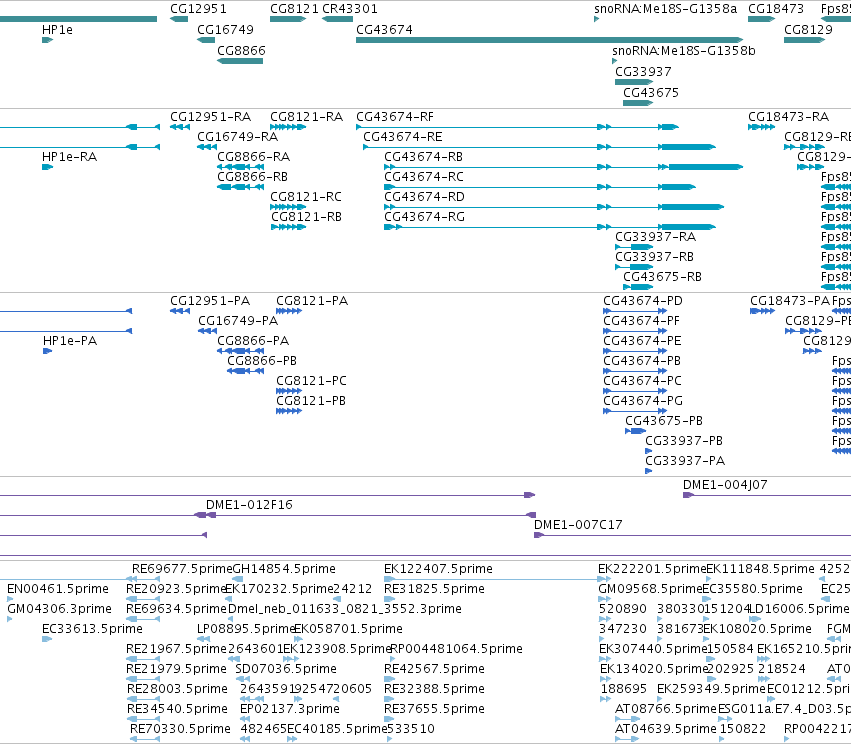
Task: Click the CG43675-RB transcript label
Action: point(662,277)
